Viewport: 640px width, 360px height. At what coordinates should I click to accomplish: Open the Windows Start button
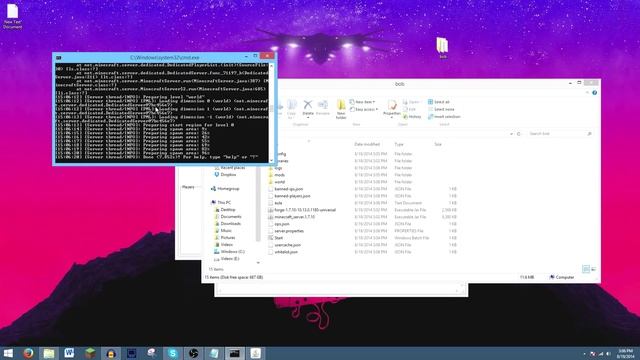point(8,353)
